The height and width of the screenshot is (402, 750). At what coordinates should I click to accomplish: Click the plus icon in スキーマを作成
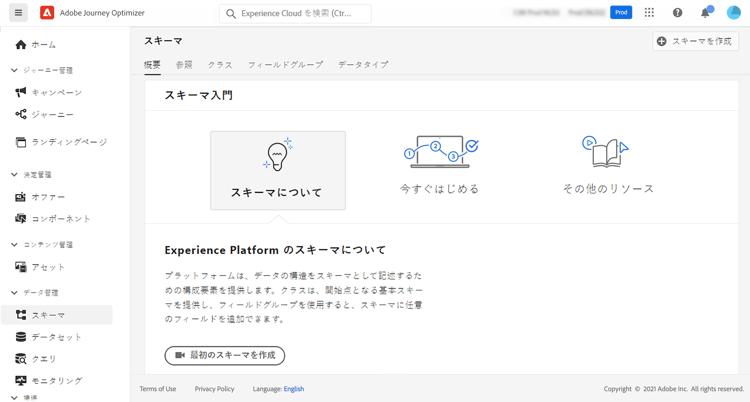(x=662, y=41)
